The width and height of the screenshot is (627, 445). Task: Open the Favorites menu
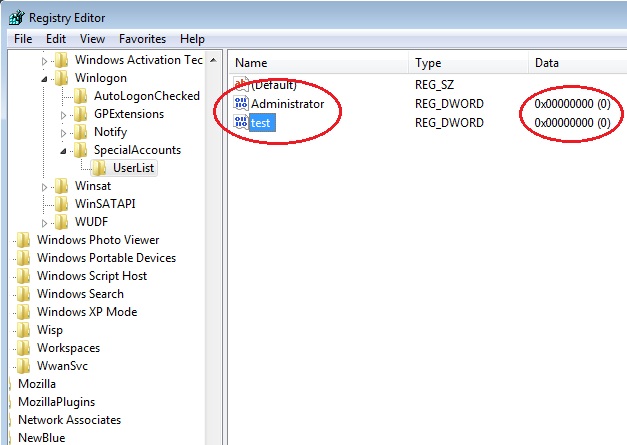142,39
